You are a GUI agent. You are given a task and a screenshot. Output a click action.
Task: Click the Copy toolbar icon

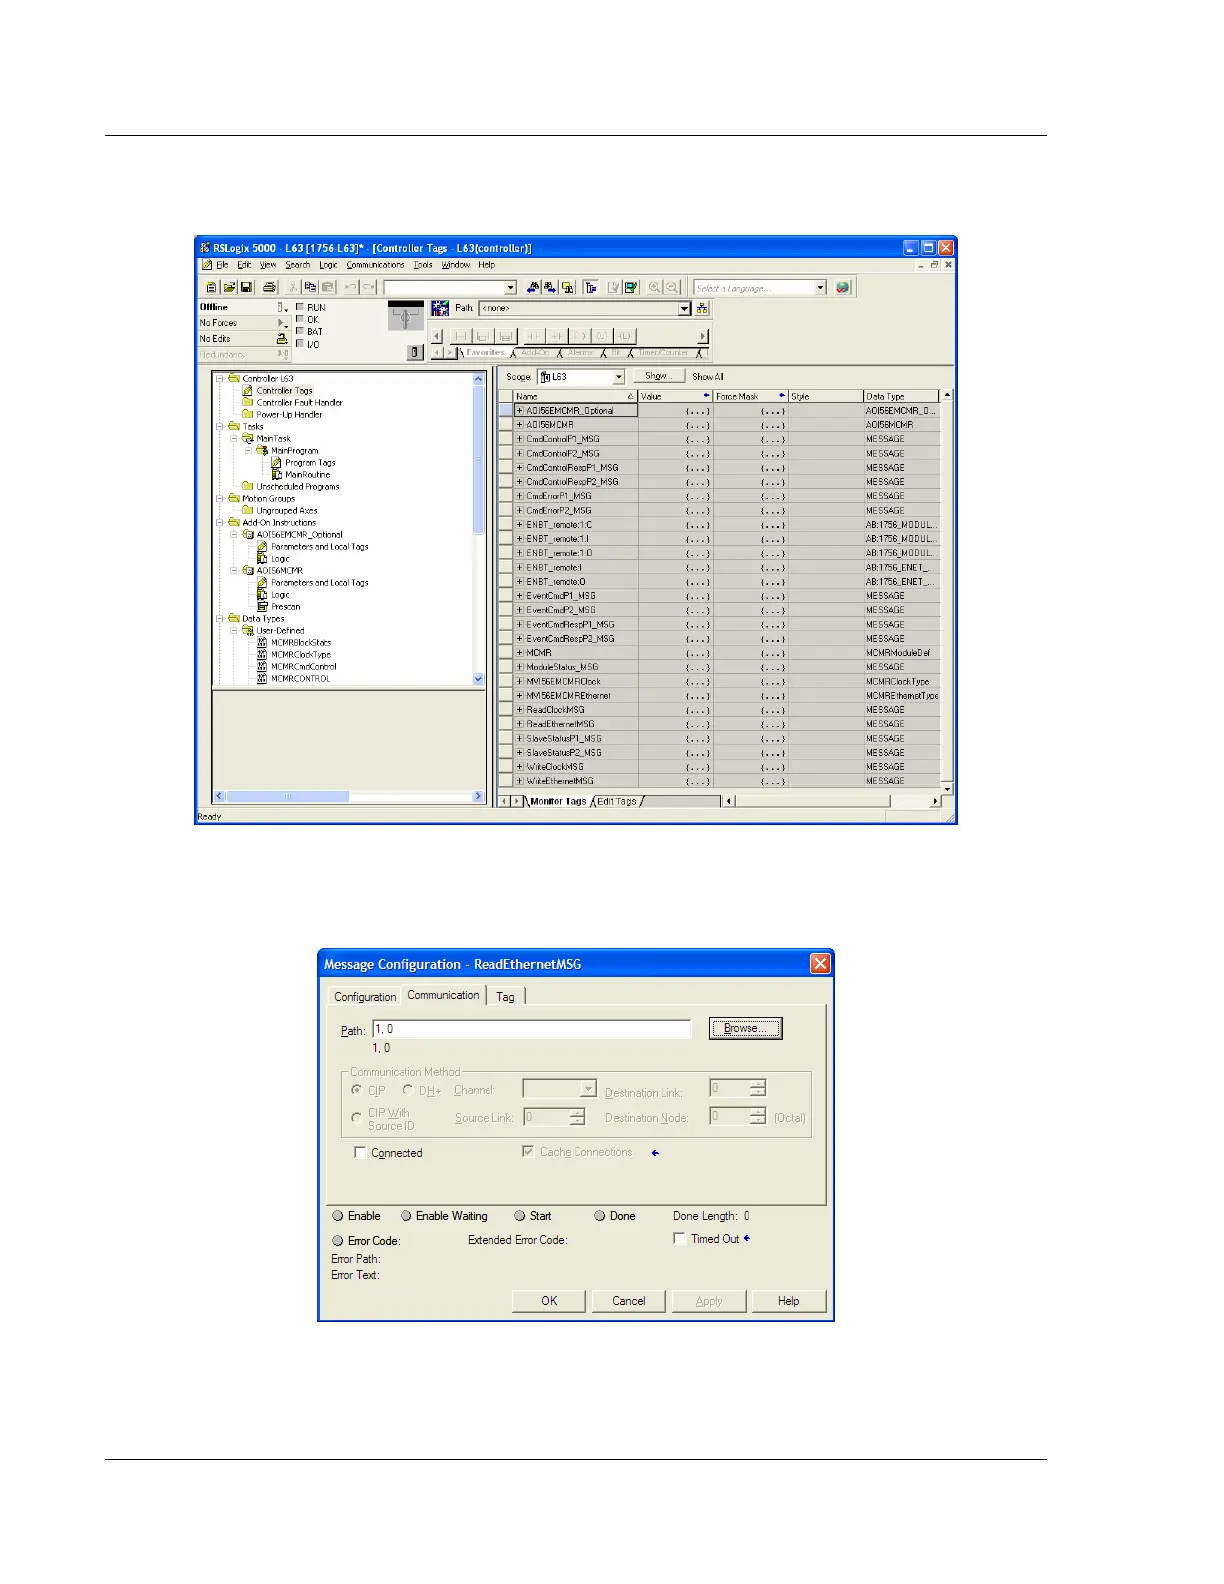point(310,288)
